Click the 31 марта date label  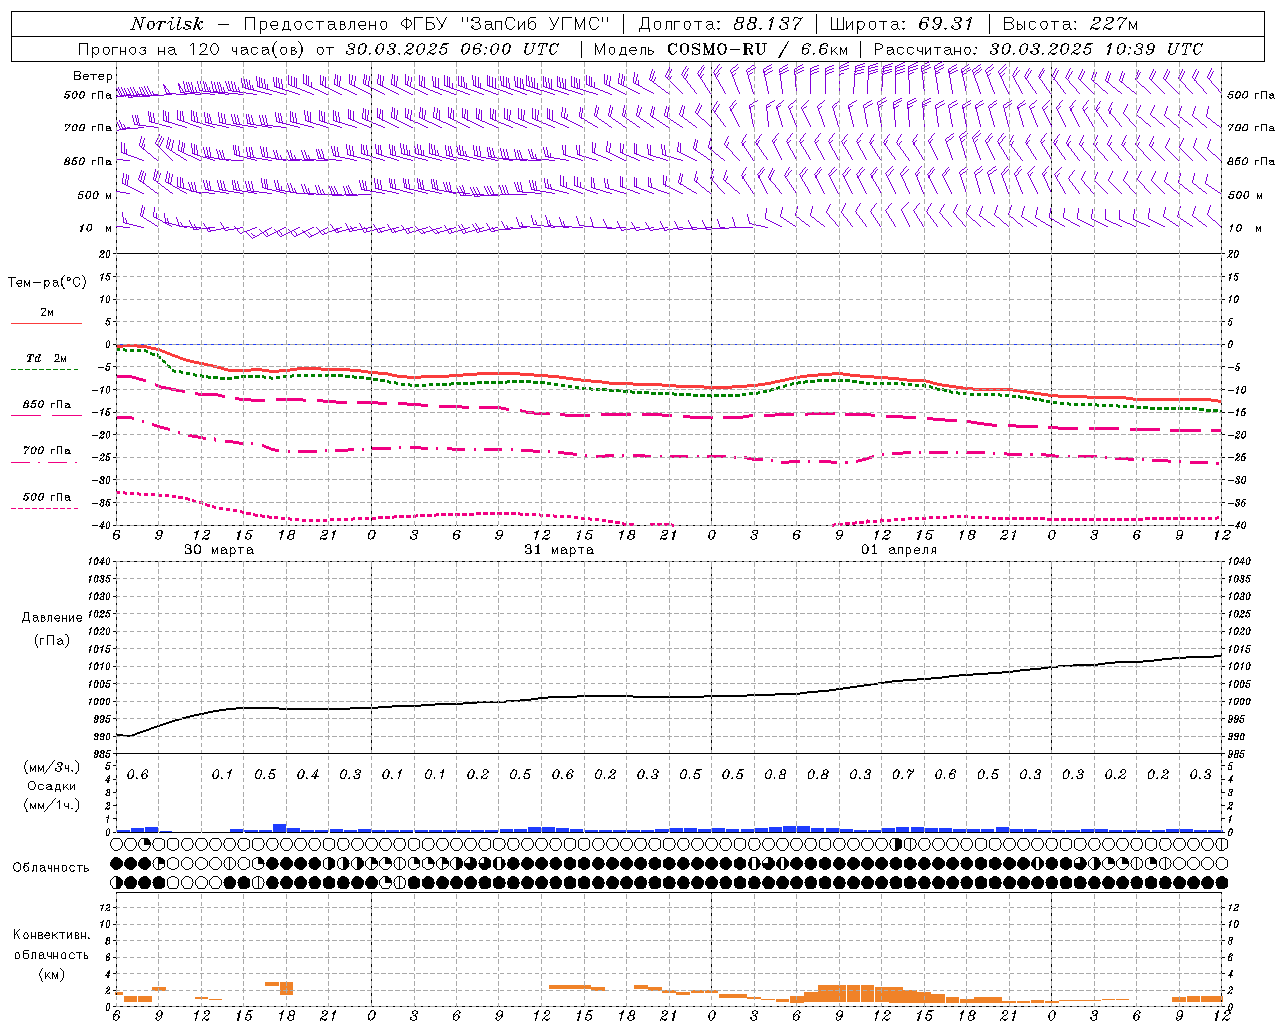click(559, 550)
